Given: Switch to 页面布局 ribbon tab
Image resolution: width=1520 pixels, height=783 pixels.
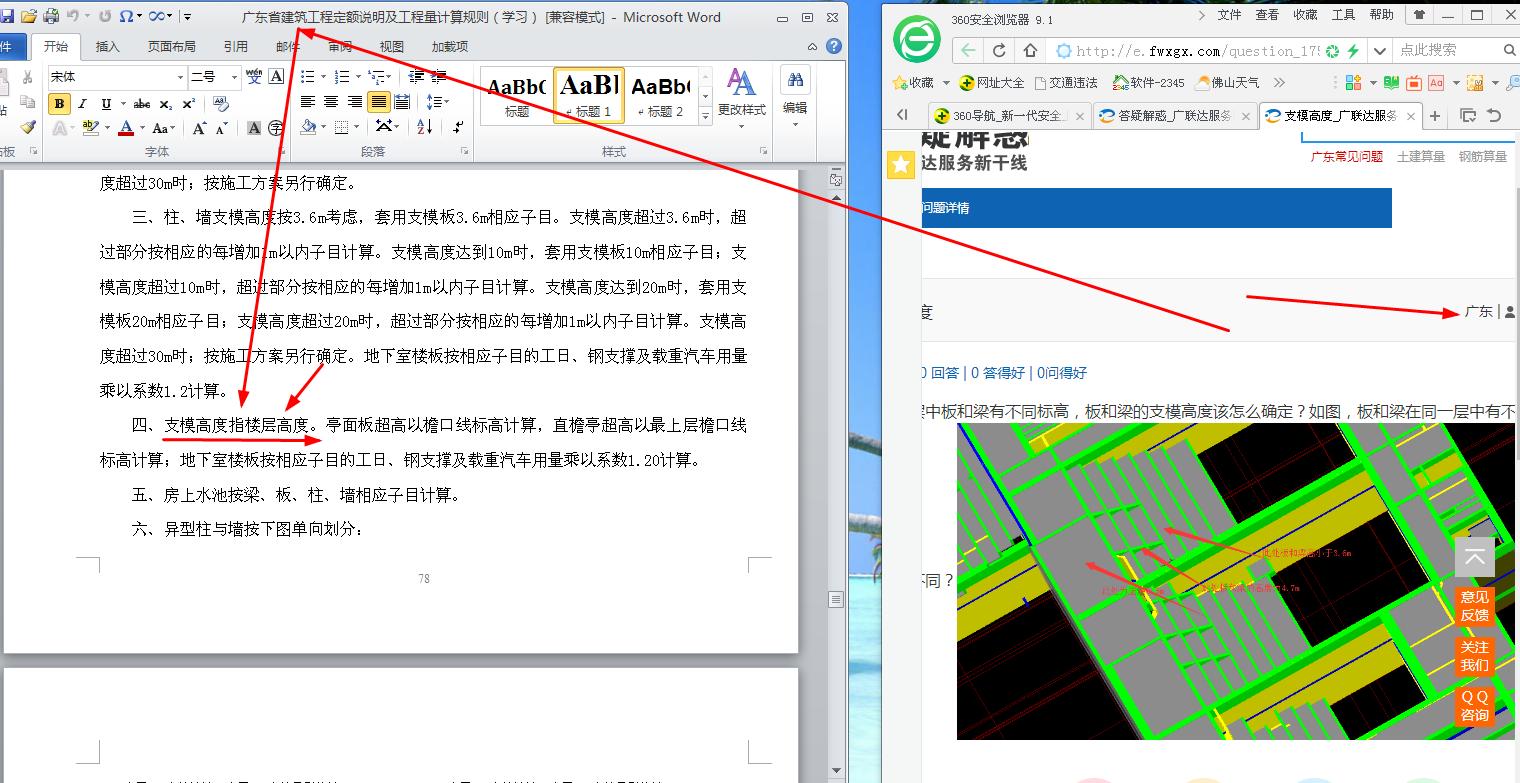Looking at the screenshot, I should (x=172, y=46).
